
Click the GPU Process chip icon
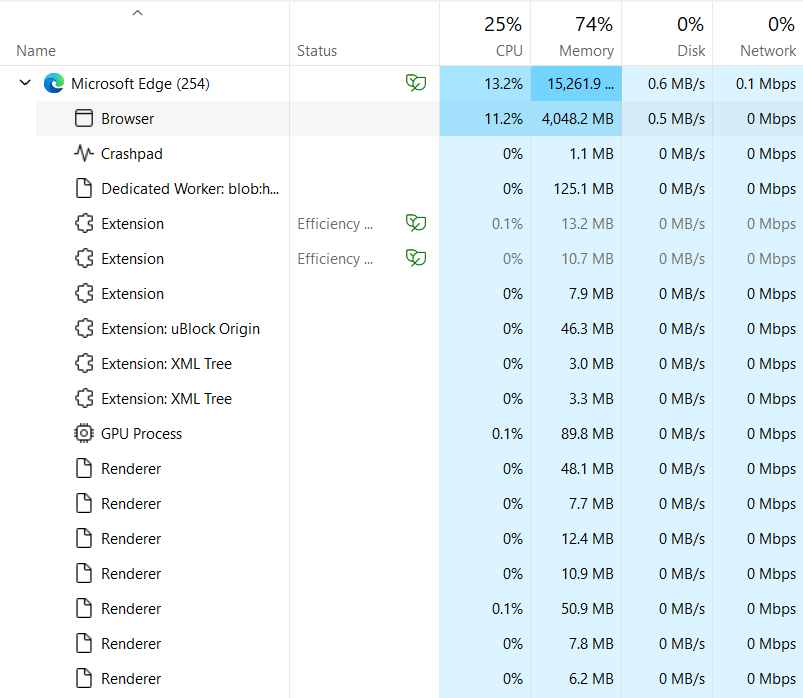(x=84, y=433)
